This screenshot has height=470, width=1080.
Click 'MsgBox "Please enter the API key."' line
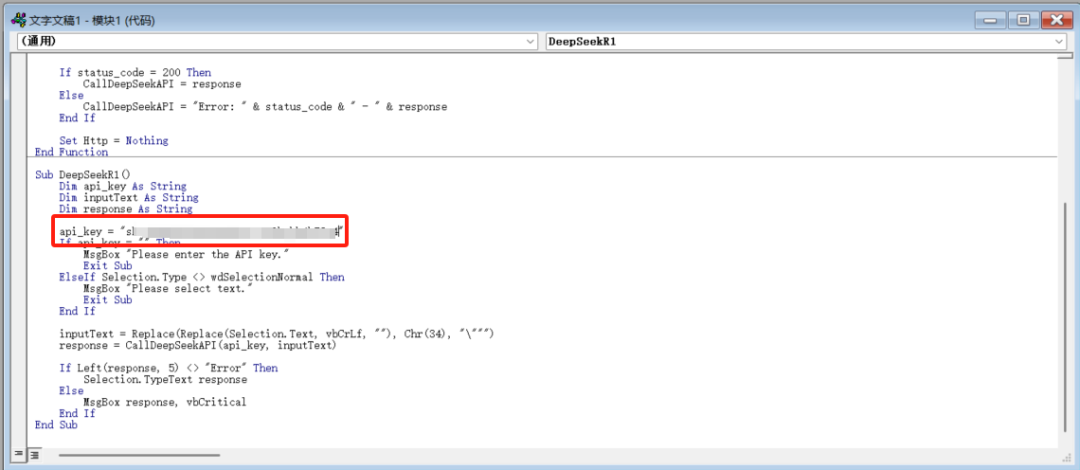(x=186, y=254)
